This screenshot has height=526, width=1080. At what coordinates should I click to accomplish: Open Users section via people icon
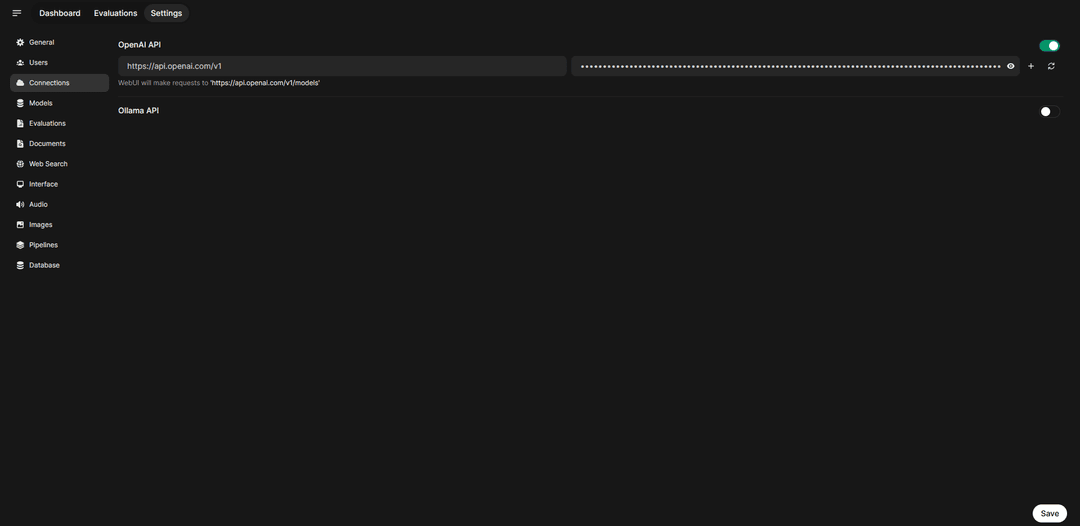(20, 63)
